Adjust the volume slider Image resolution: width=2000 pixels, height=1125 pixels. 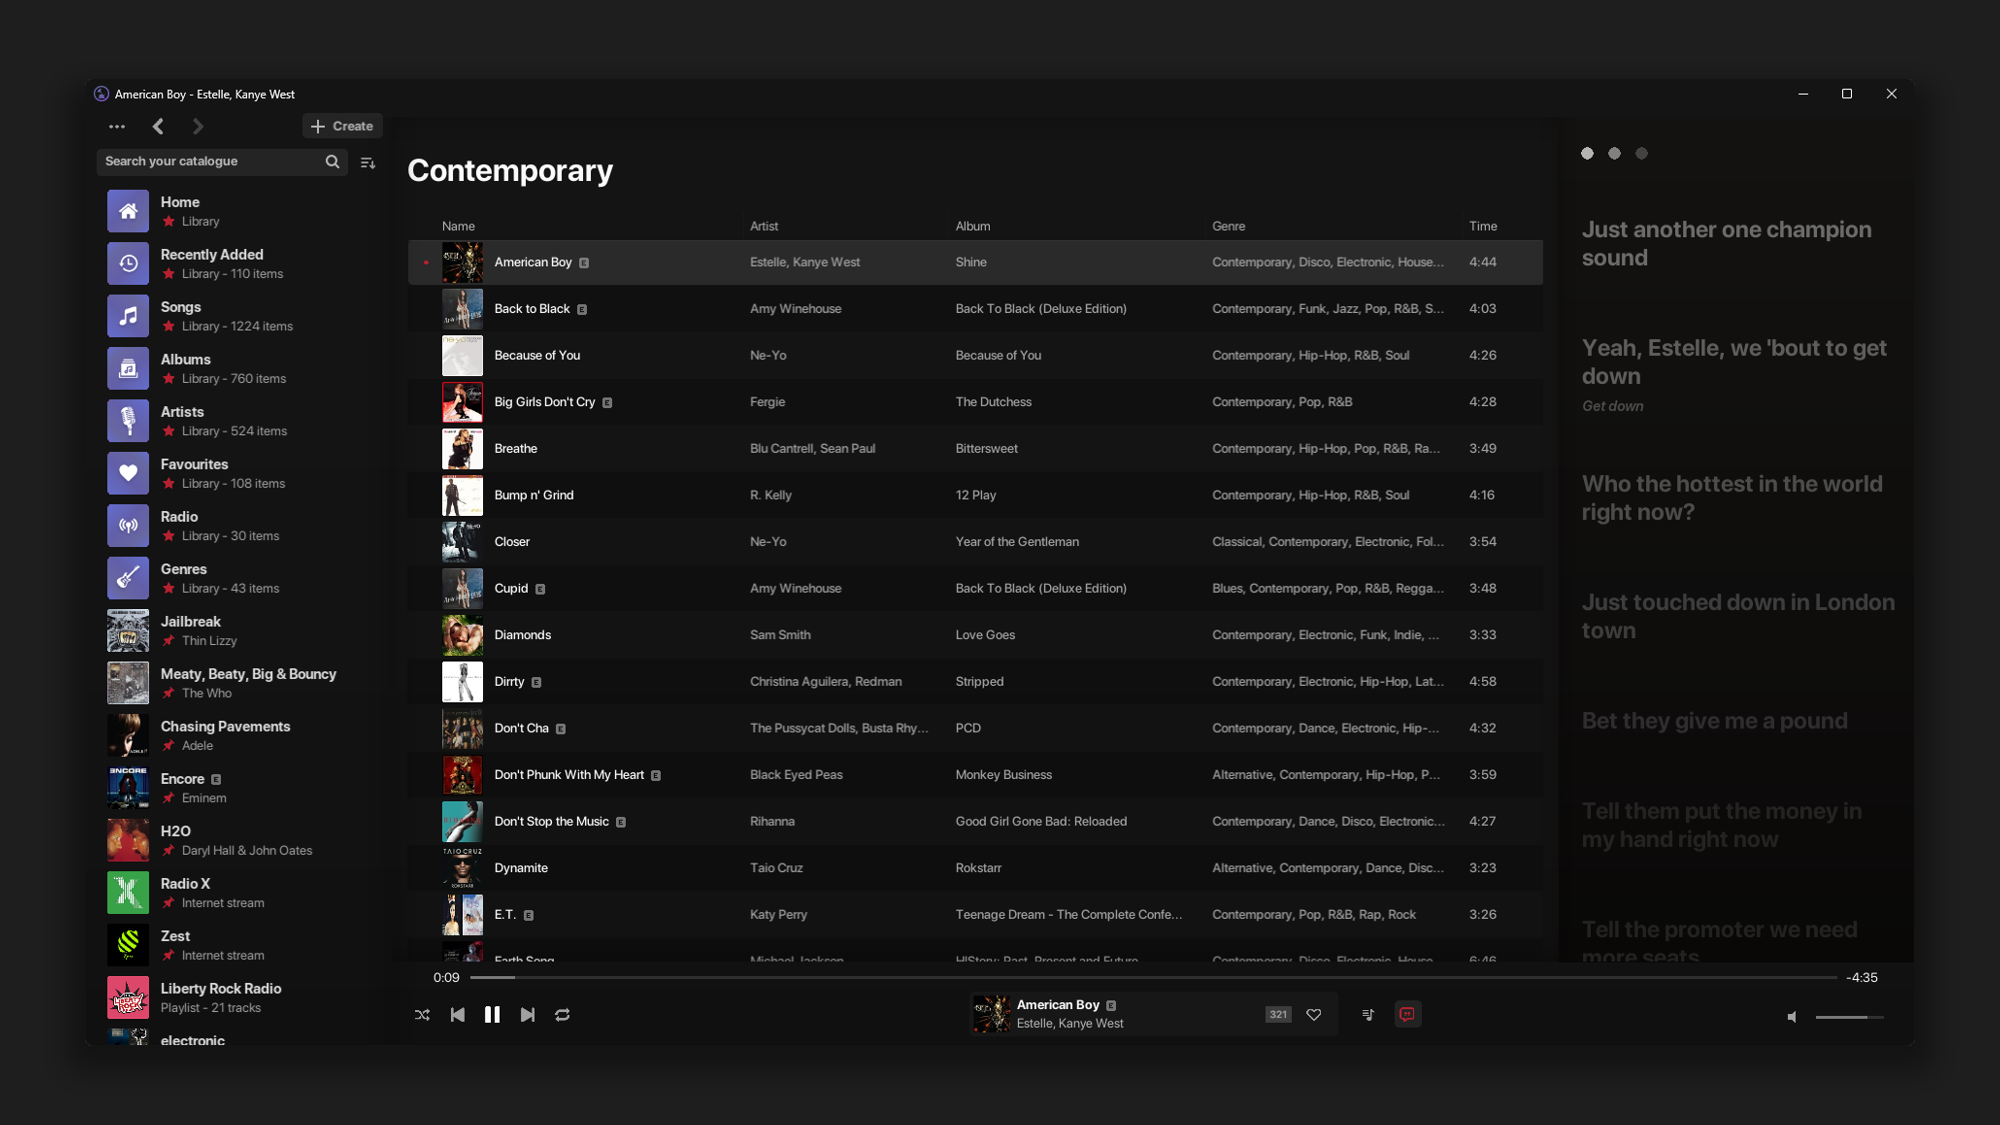point(1849,1017)
